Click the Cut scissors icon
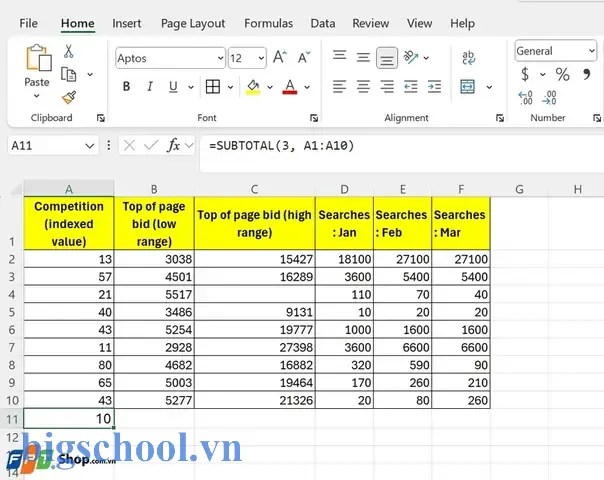 point(69,51)
